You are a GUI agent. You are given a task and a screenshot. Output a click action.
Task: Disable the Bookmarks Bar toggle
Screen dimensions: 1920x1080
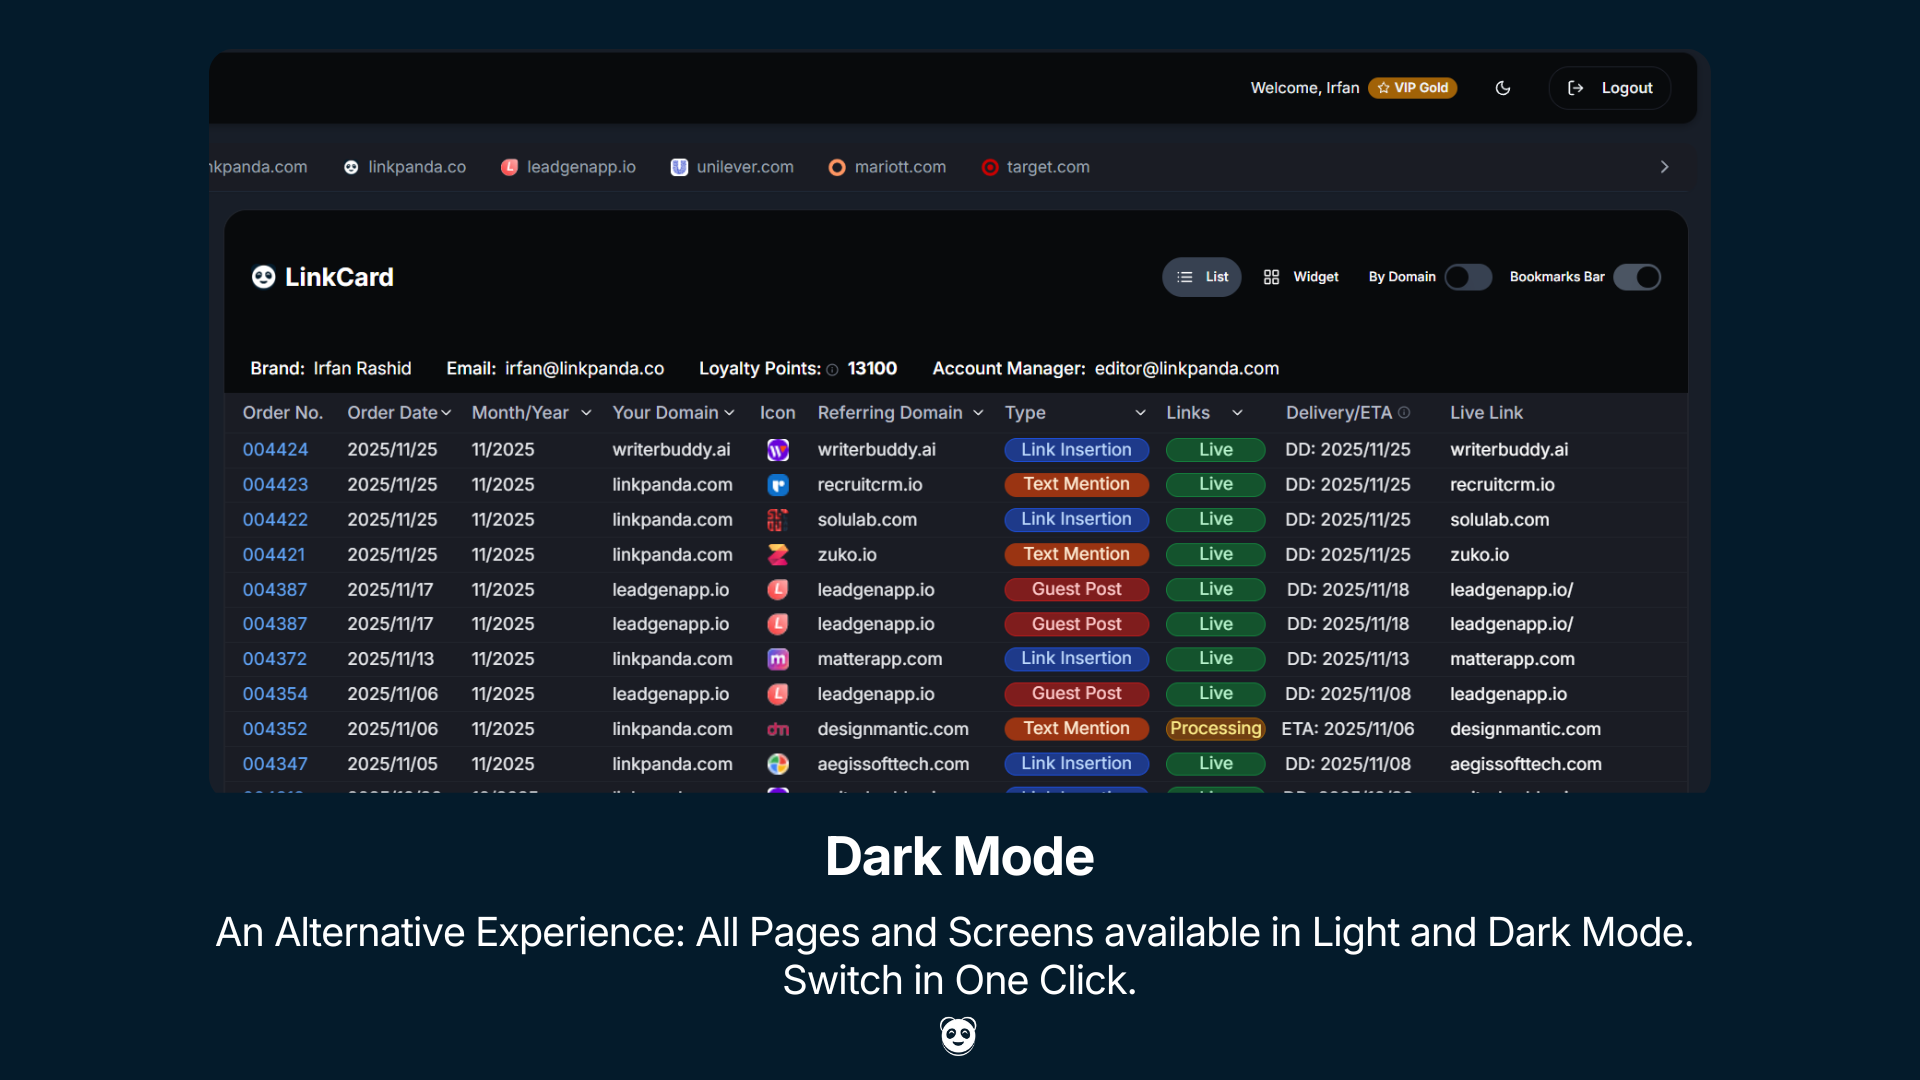1638,277
